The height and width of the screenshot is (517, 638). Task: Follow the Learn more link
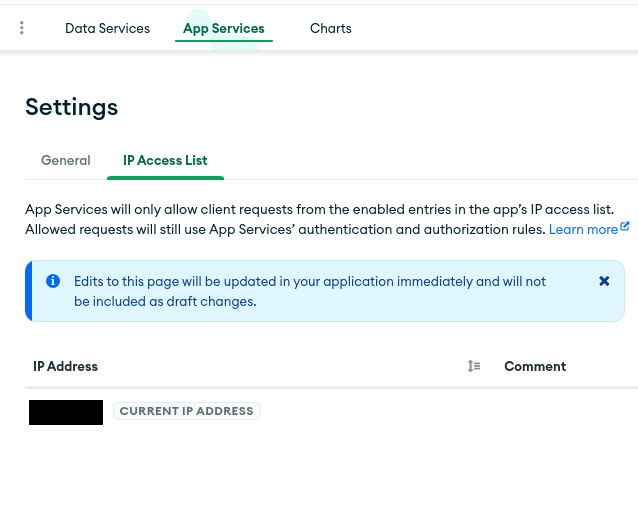(x=583, y=229)
